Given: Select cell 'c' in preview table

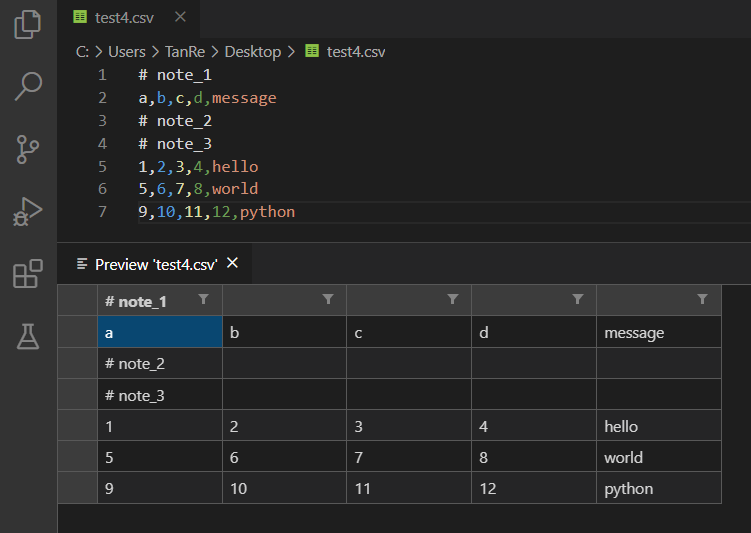Looking at the screenshot, I should click(409, 332).
